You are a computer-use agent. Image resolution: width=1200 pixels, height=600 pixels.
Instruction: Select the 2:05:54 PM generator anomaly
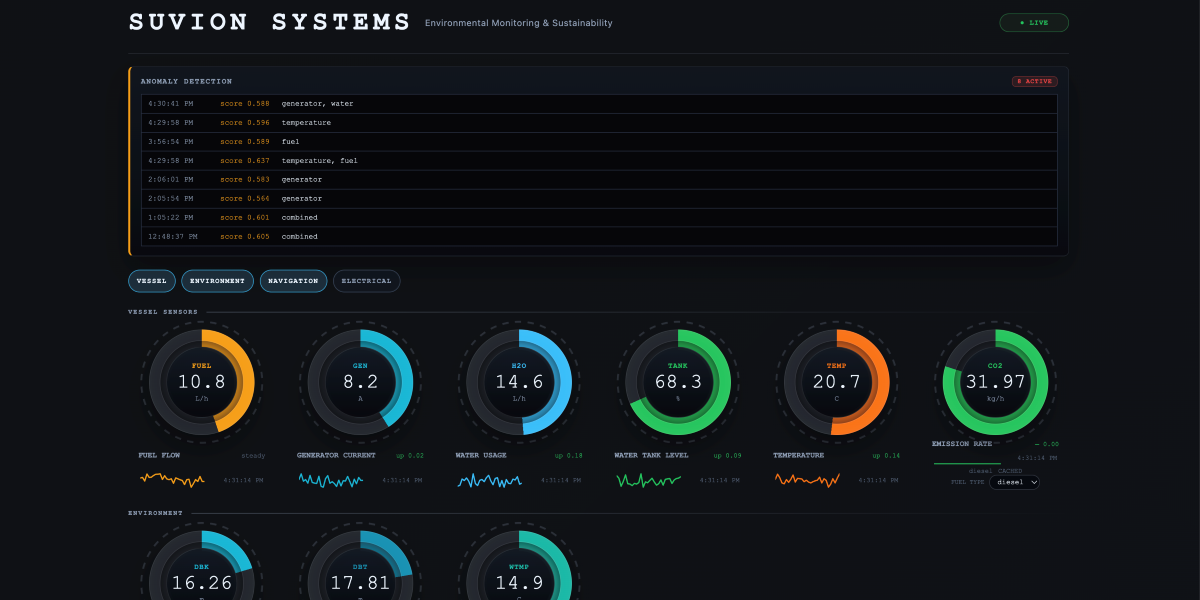click(x=599, y=199)
